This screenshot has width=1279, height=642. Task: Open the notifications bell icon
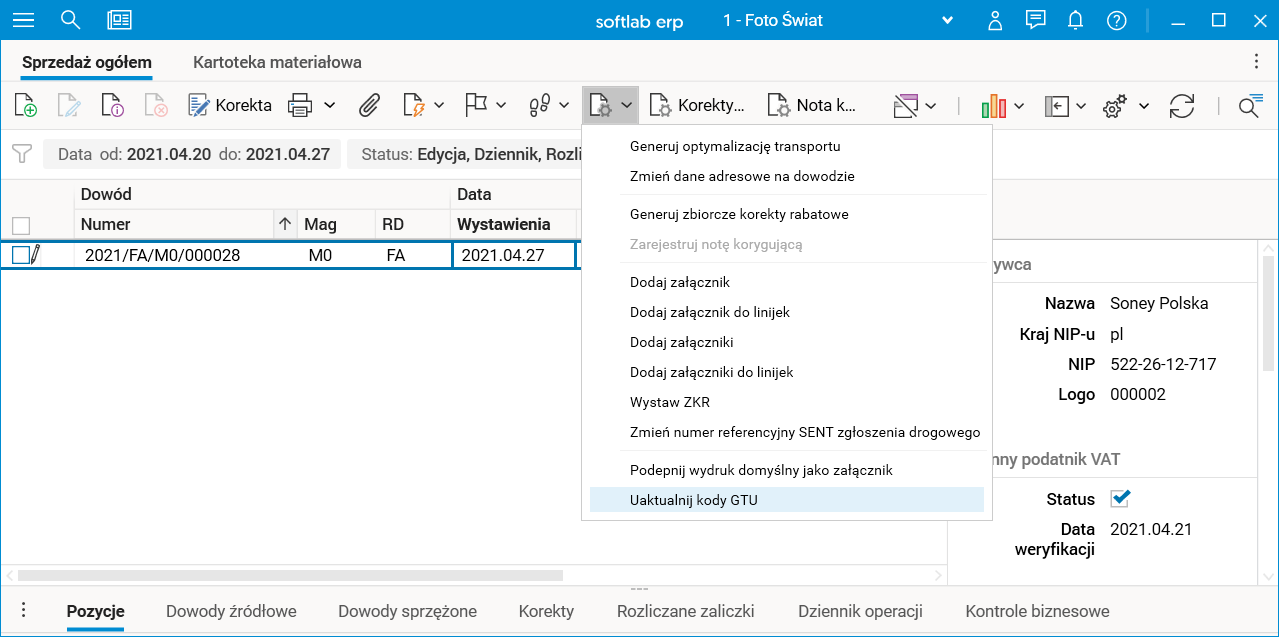point(1076,20)
